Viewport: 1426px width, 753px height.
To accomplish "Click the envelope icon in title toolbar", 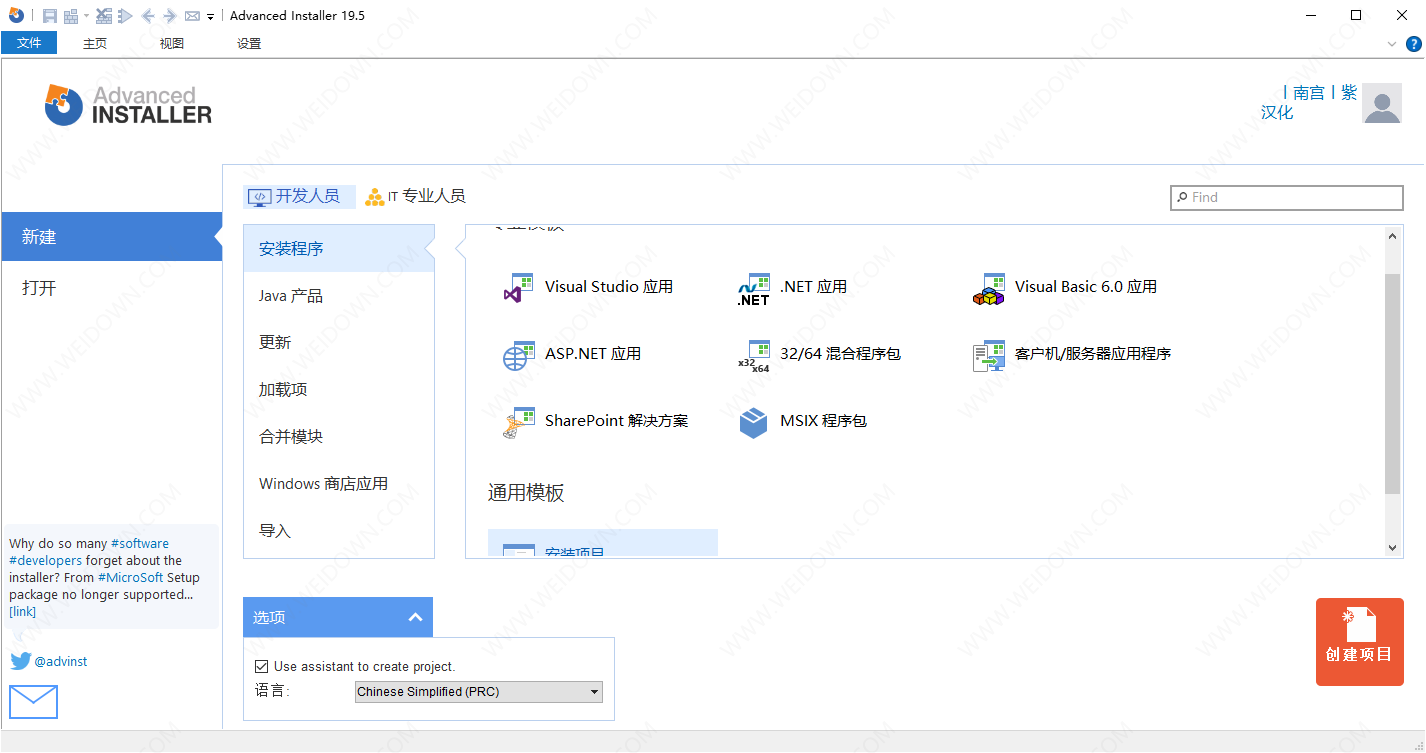I will click(192, 16).
